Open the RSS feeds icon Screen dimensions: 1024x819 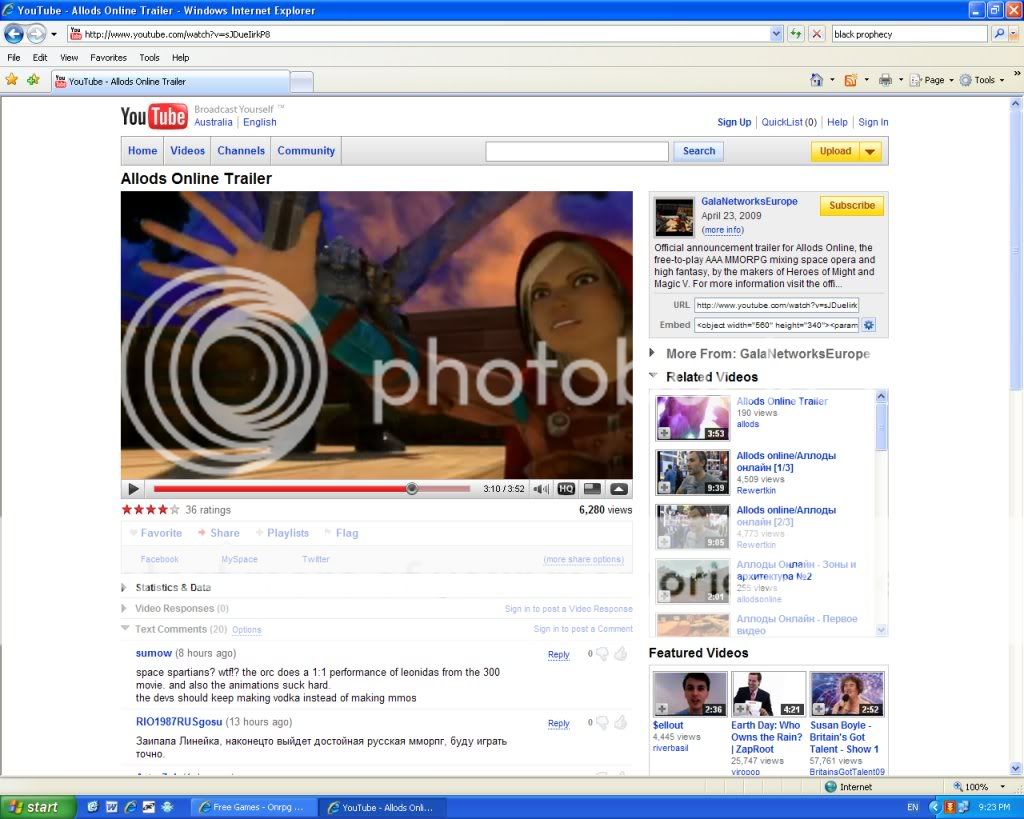pyautogui.click(x=850, y=80)
